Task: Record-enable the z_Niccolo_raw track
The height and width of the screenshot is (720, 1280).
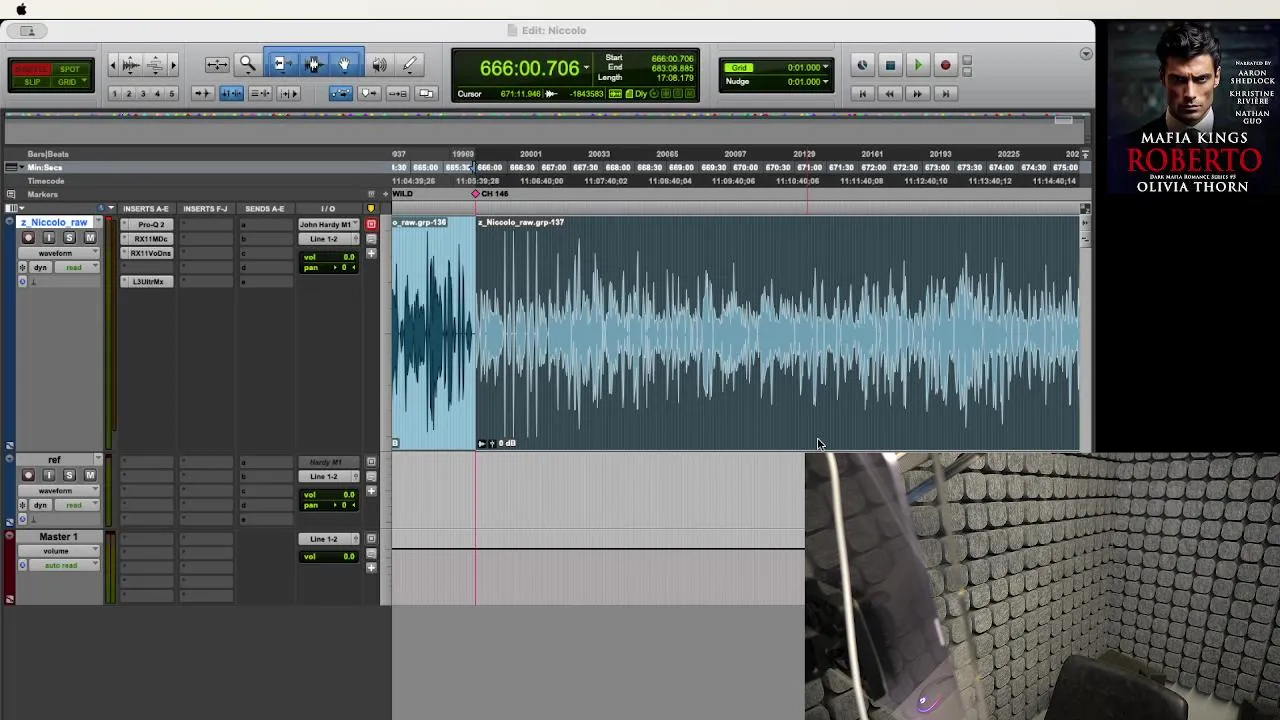Action: (28, 238)
